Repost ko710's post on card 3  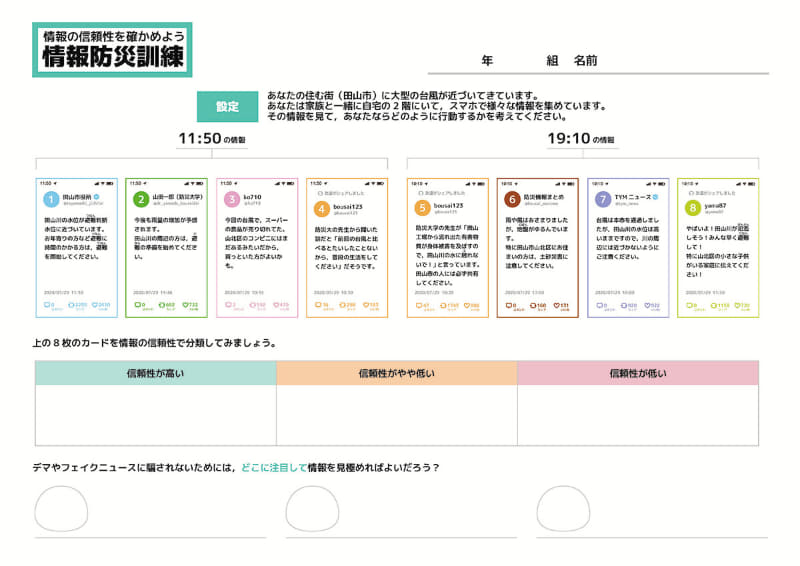(253, 305)
